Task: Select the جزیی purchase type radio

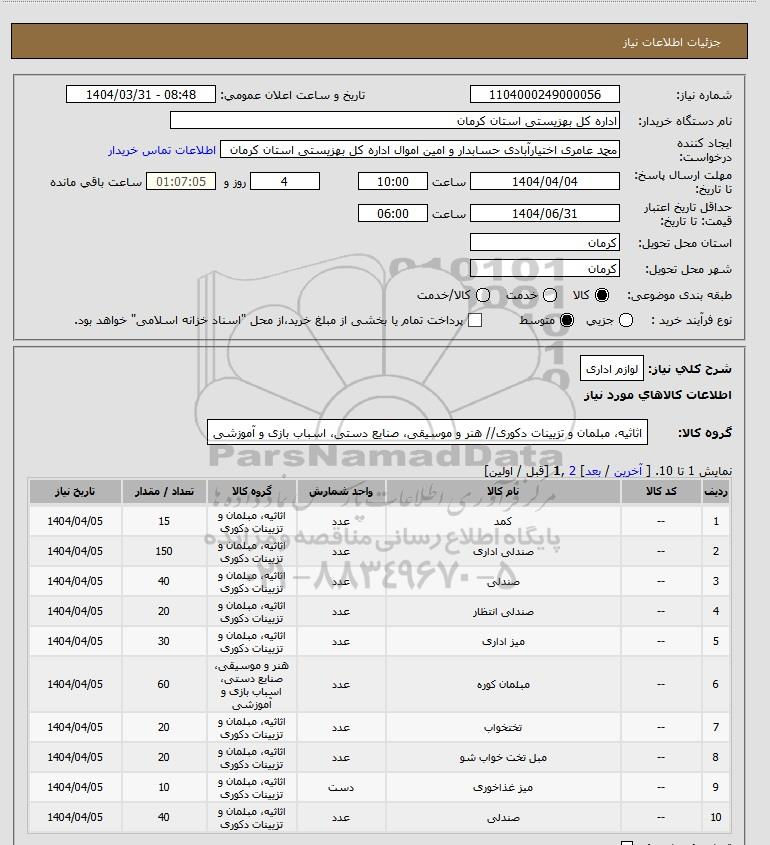Action: pyautogui.click(x=626, y=320)
